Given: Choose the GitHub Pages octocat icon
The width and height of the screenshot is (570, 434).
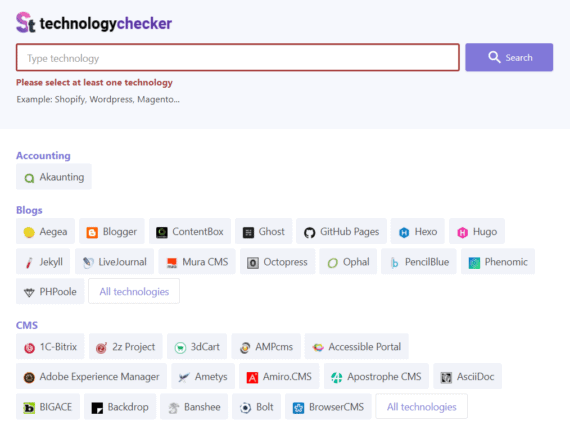Looking at the screenshot, I should (309, 232).
